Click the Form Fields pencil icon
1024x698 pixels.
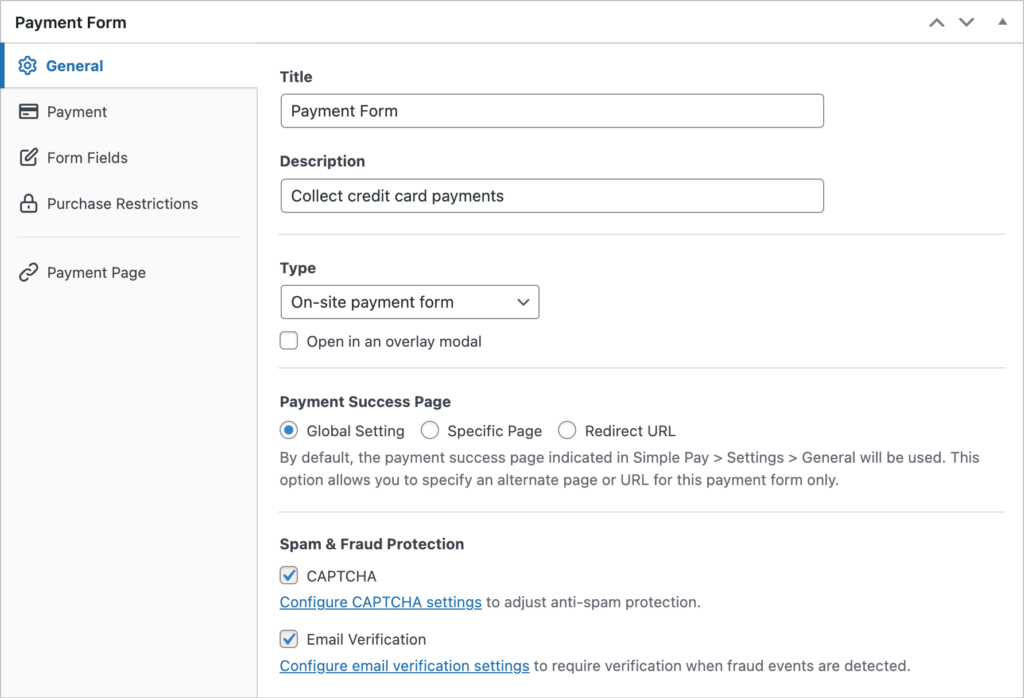coord(29,158)
